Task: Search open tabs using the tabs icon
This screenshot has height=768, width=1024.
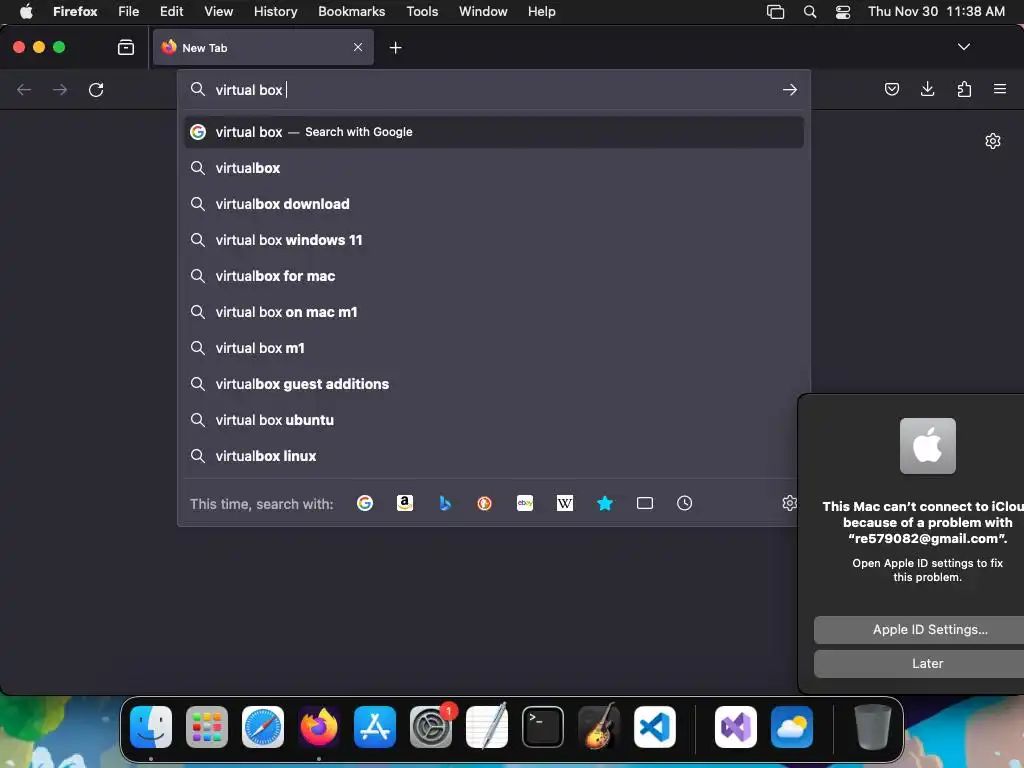Action: coord(645,503)
